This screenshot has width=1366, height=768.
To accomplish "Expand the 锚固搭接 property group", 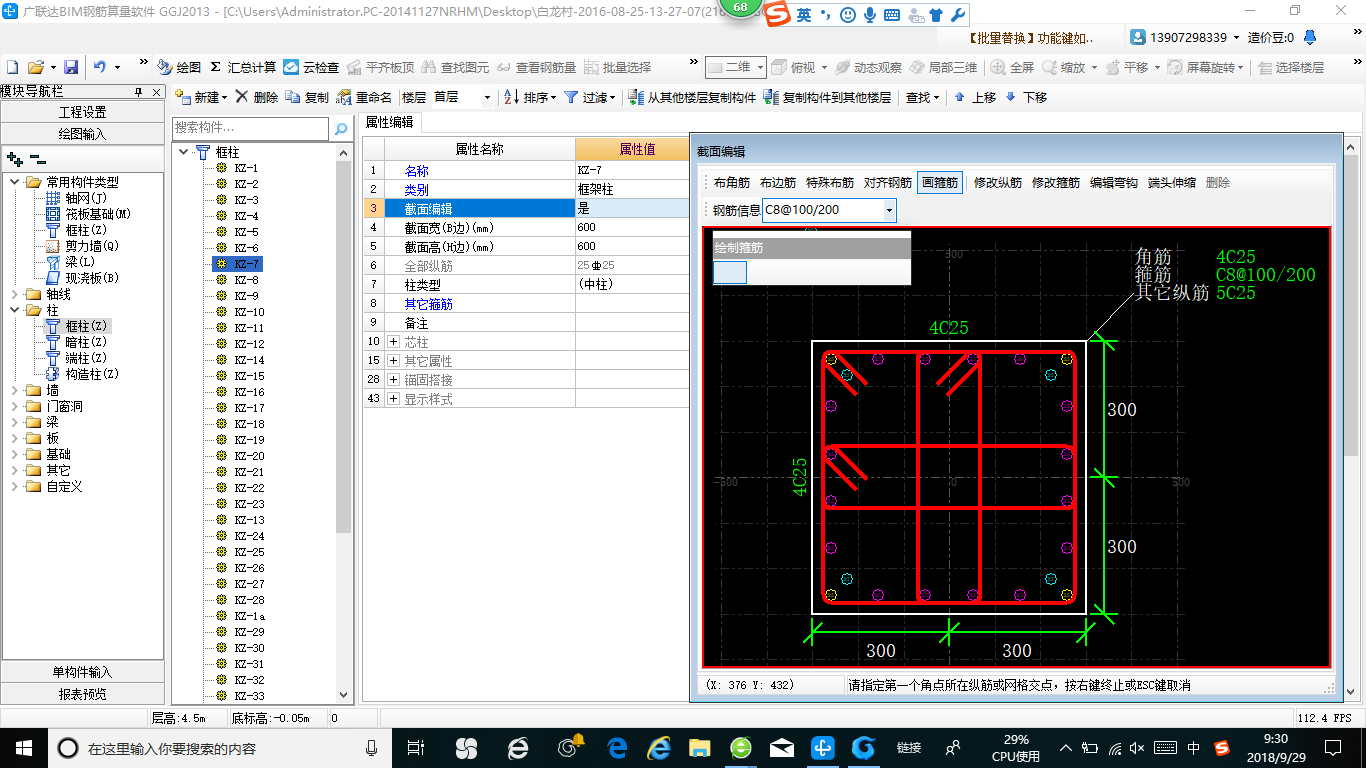I will [393, 380].
